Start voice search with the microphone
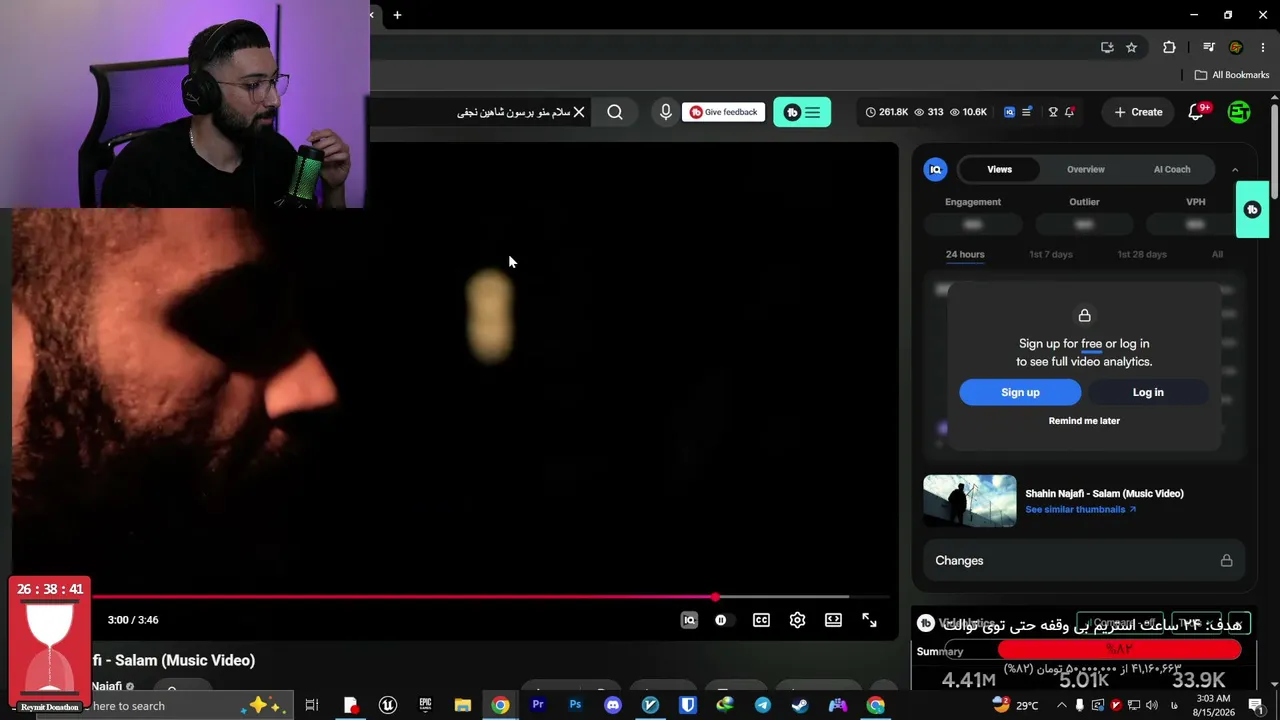The height and width of the screenshot is (720, 1280). [666, 112]
